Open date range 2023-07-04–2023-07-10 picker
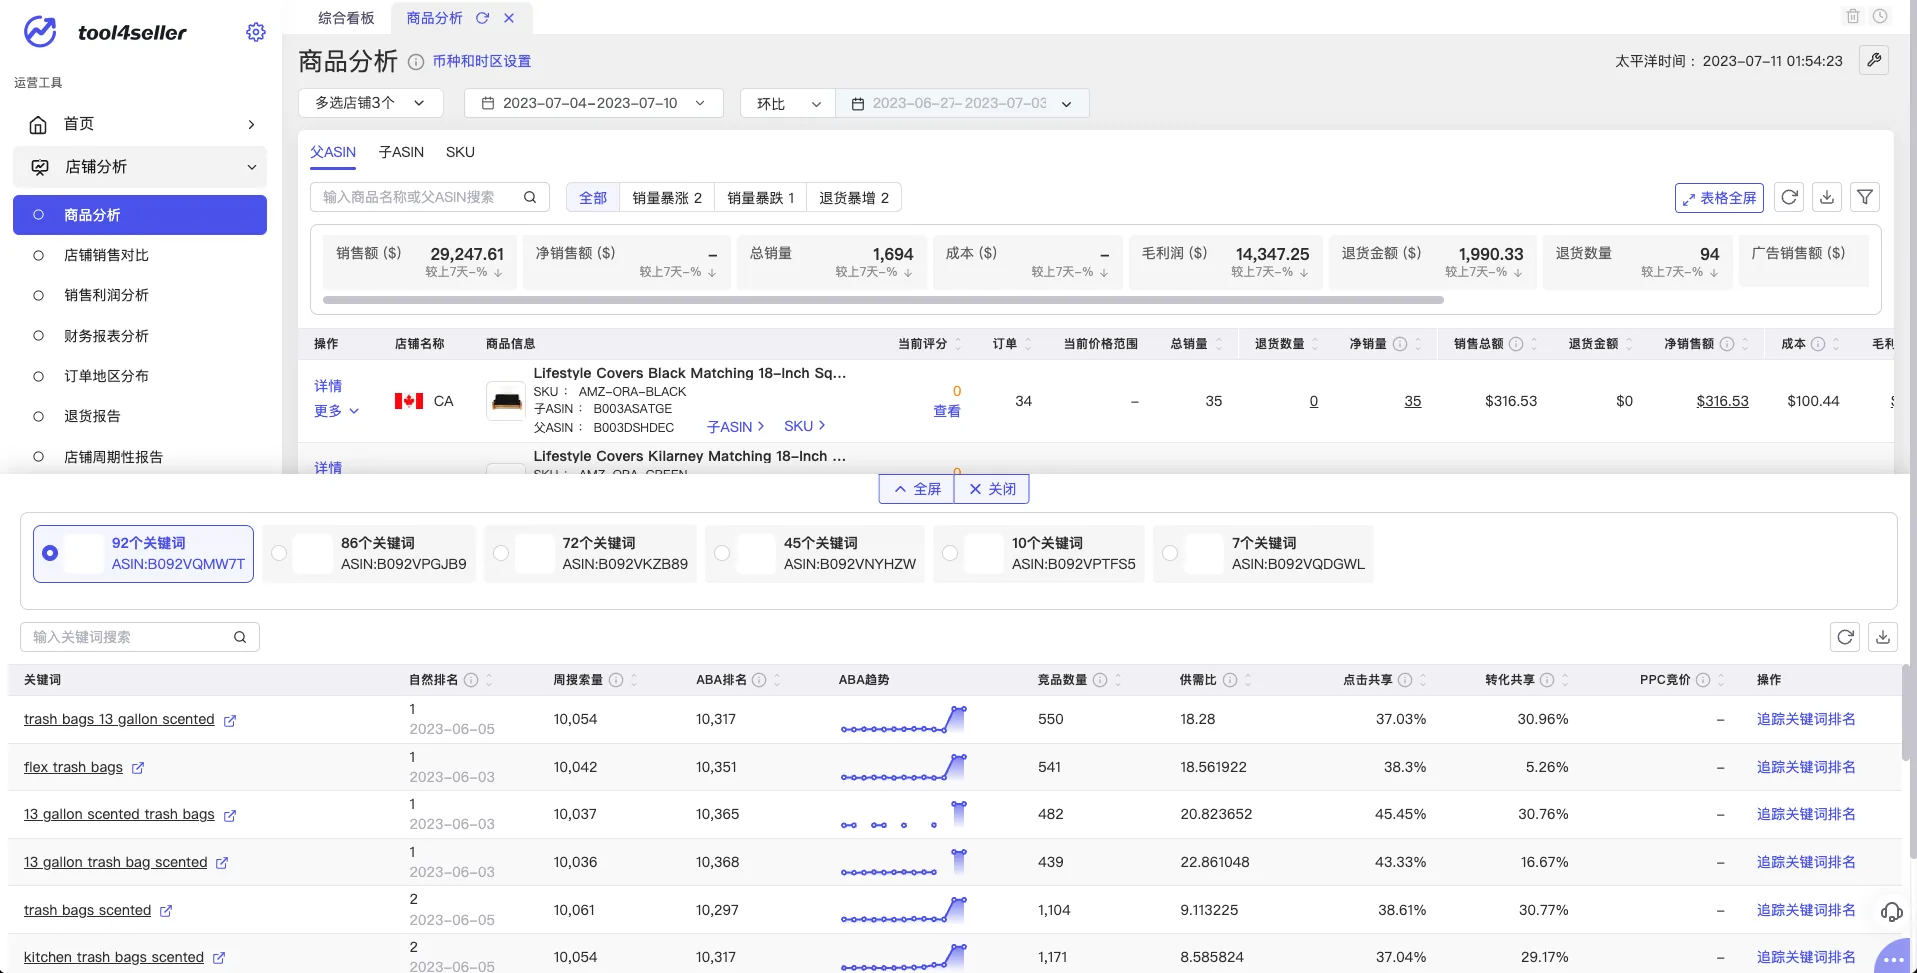The height and width of the screenshot is (973, 1917). tap(594, 103)
